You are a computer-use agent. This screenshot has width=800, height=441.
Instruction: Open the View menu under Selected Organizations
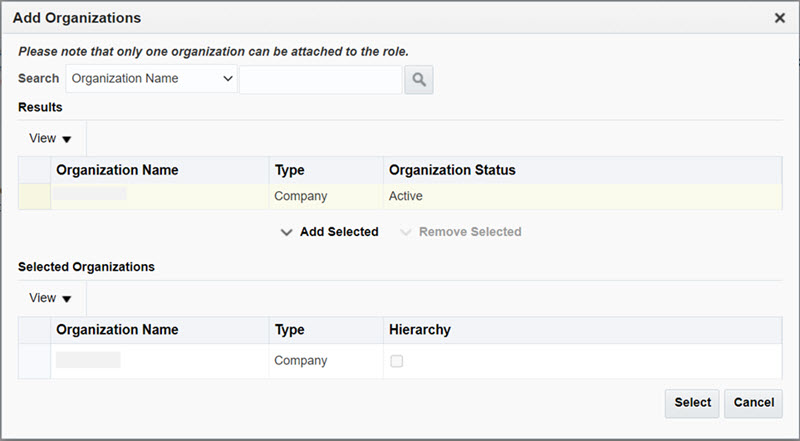pos(51,298)
